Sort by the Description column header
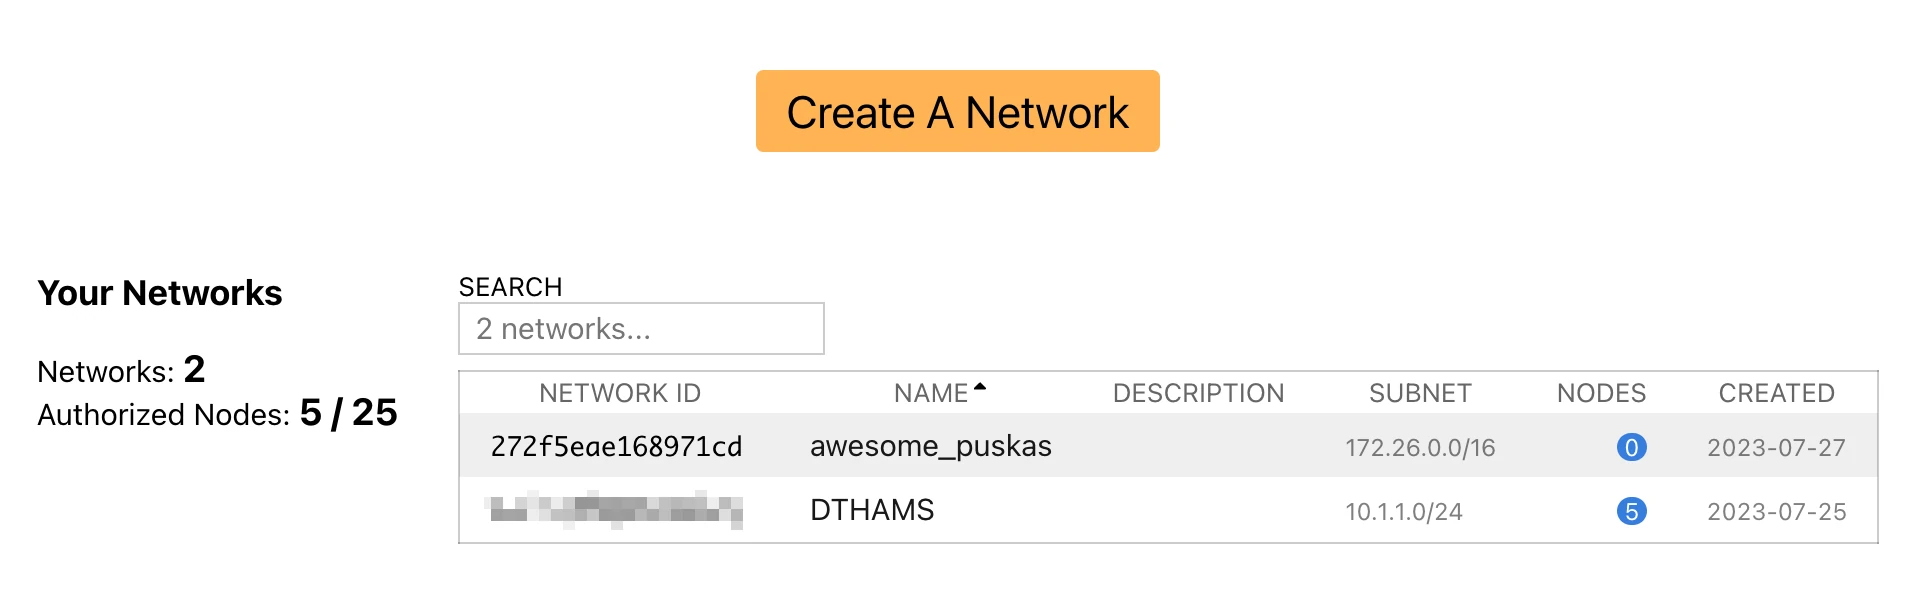The image size is (1918, 592). click(1198, 393)
